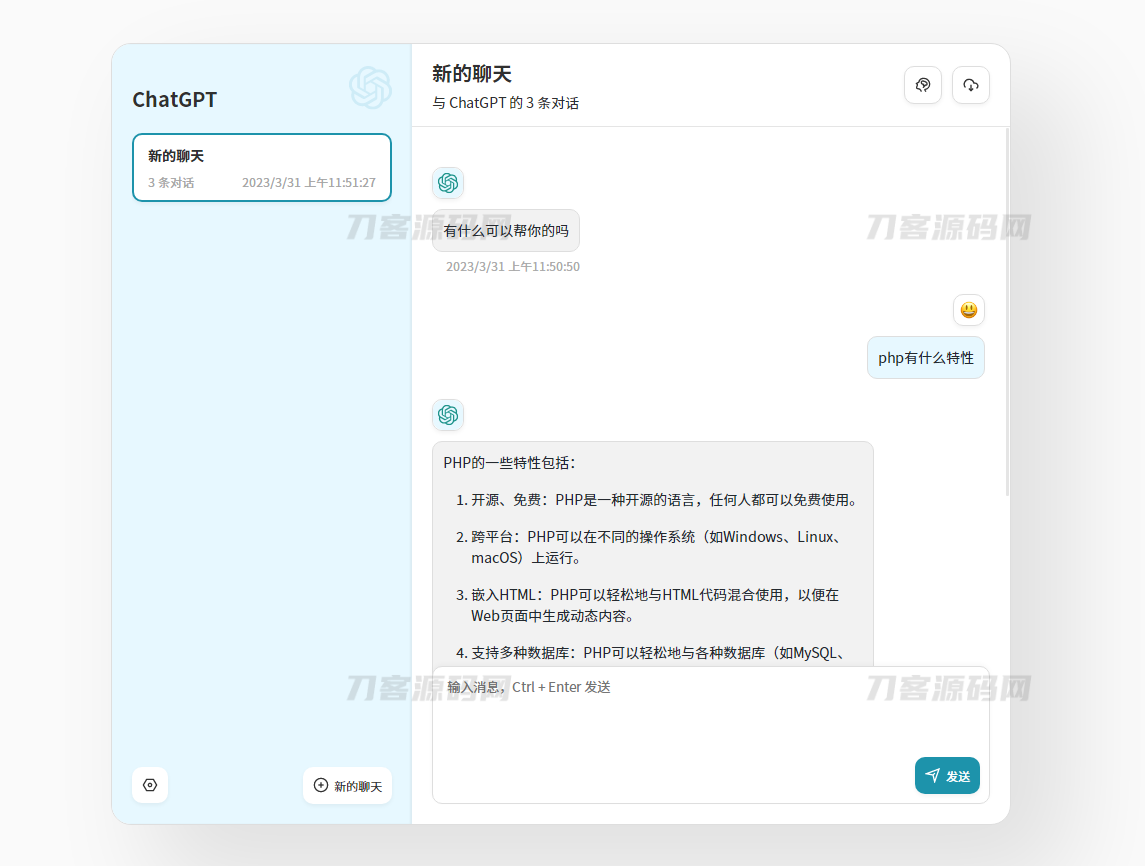1145x866 pixels.
Task: Select the 新的聊天 conversation in the sidebar
Action: click(261, 167)
